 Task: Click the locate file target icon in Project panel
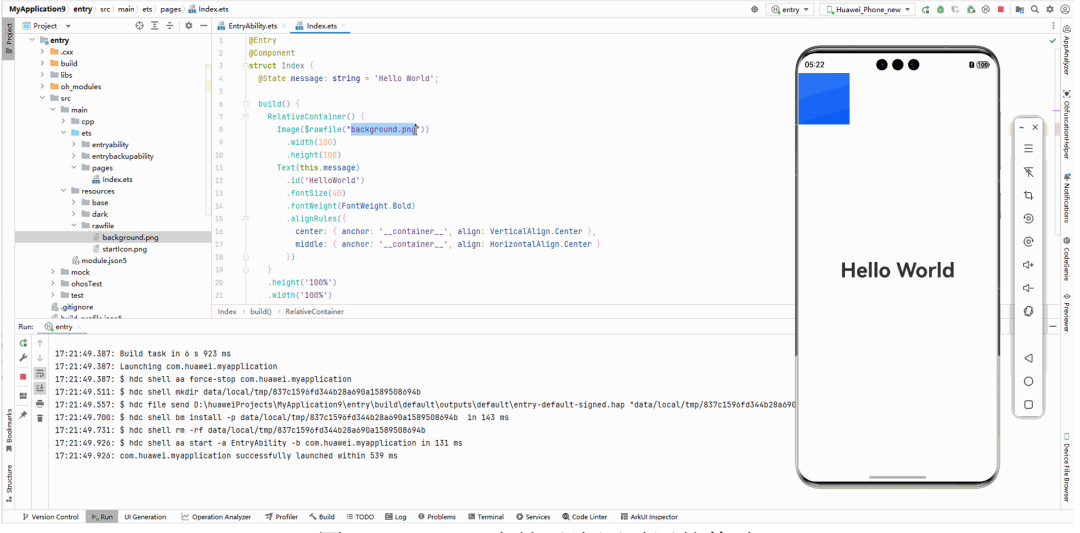click(139, 25)
